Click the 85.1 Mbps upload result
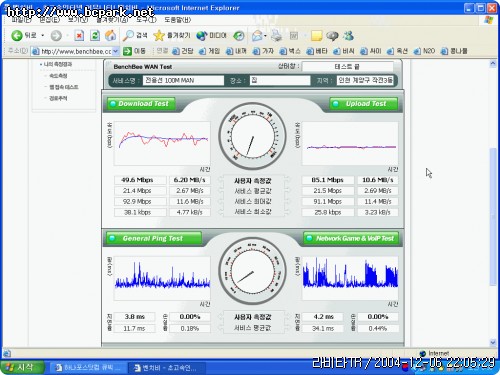 pos(328,180)
